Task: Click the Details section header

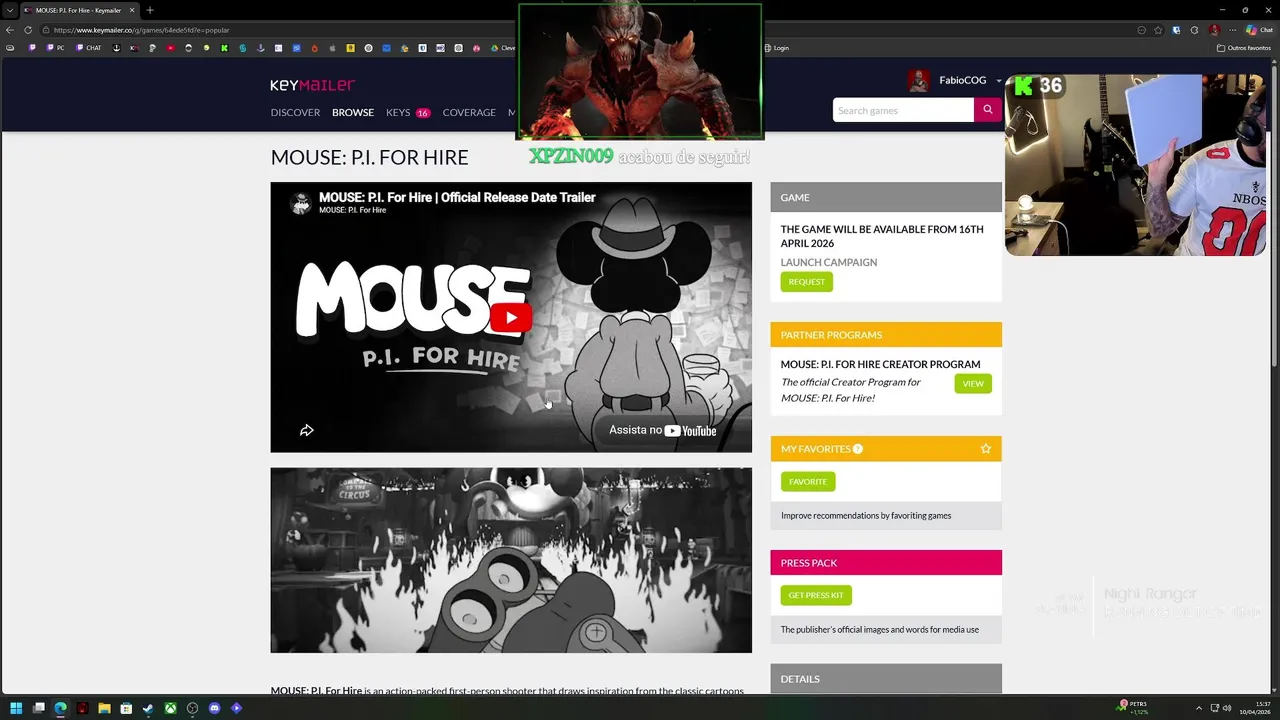Action: [886, 679]
